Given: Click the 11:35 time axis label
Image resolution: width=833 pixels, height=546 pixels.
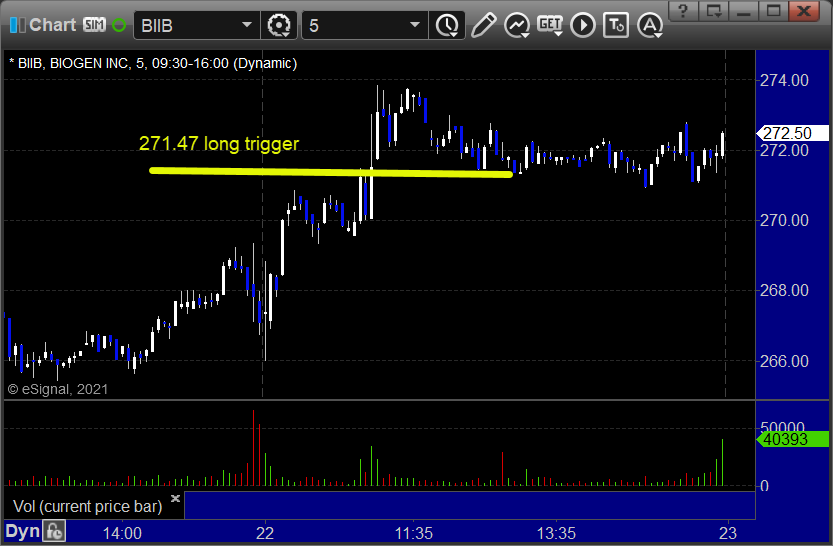Looking at the screenshot, I should click(x=413, y=533).
